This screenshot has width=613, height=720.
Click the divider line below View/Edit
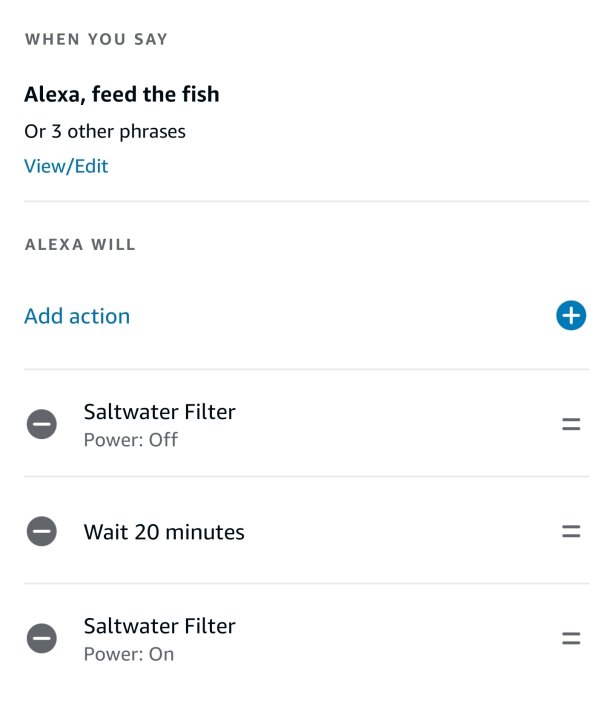[x=306, y=202]
